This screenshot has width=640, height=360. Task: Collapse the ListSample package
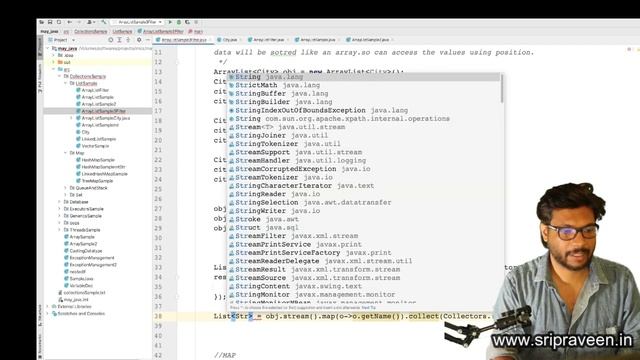point(66,83)
